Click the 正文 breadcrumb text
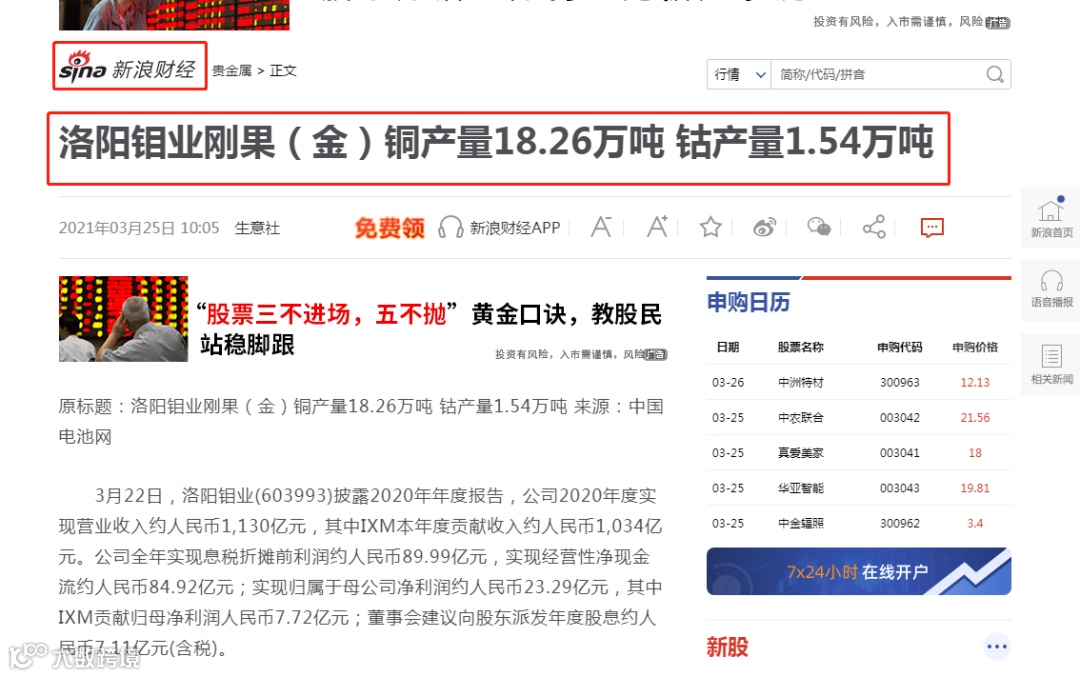The width and height of the screenshot is (1080, 677). click(x=283, y=70)
